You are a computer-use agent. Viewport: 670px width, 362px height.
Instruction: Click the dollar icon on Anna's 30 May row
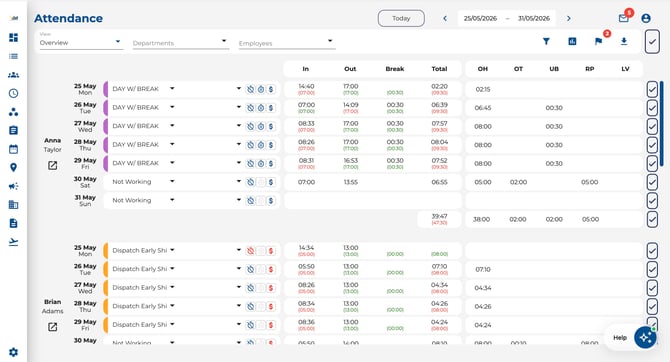point(271,182)
